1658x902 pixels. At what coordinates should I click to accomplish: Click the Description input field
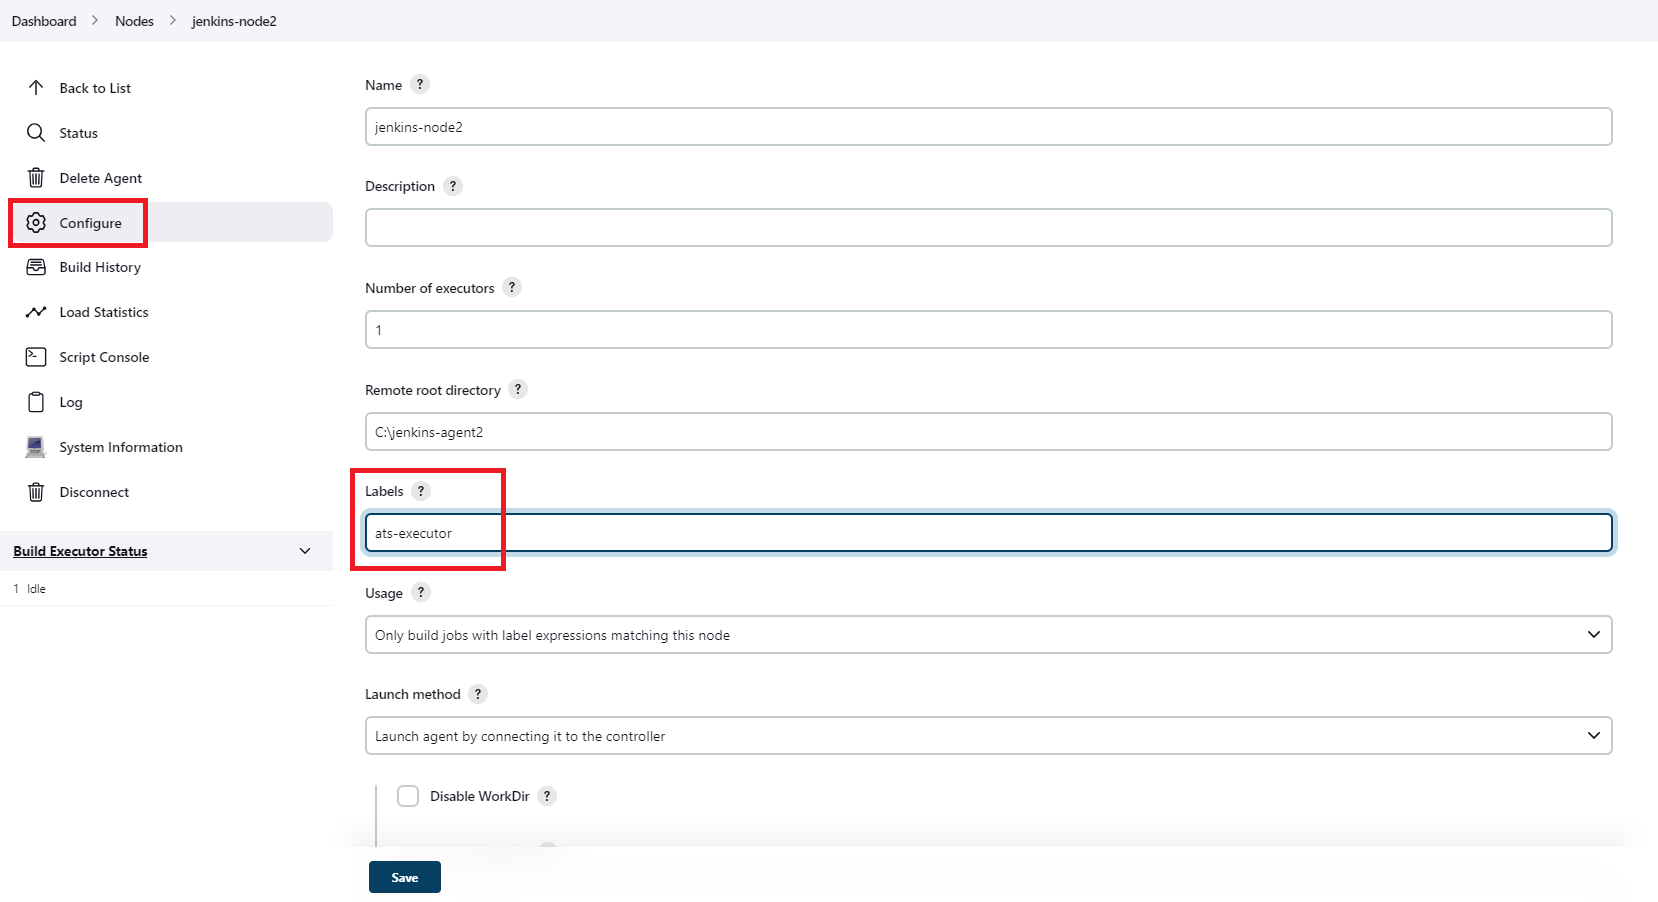tap(988, 228)
